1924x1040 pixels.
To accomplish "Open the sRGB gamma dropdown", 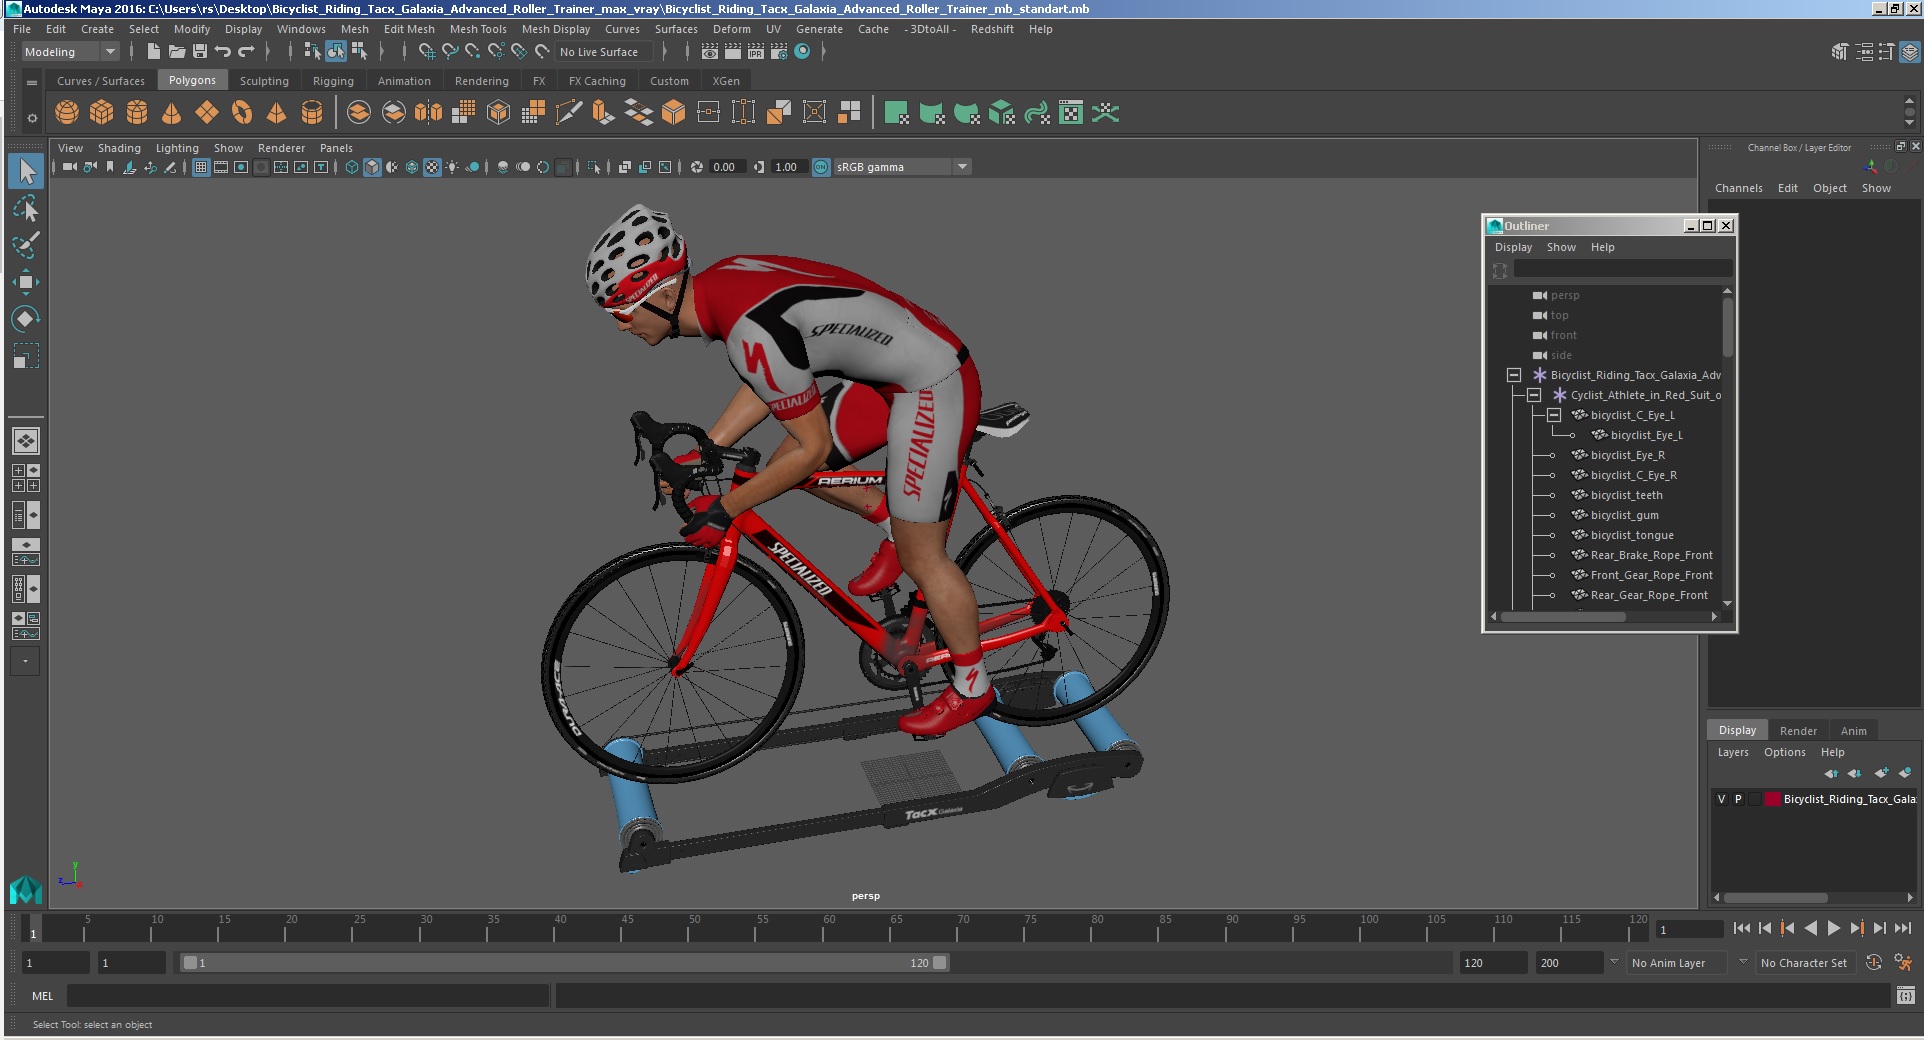I will tap(902, 167).
